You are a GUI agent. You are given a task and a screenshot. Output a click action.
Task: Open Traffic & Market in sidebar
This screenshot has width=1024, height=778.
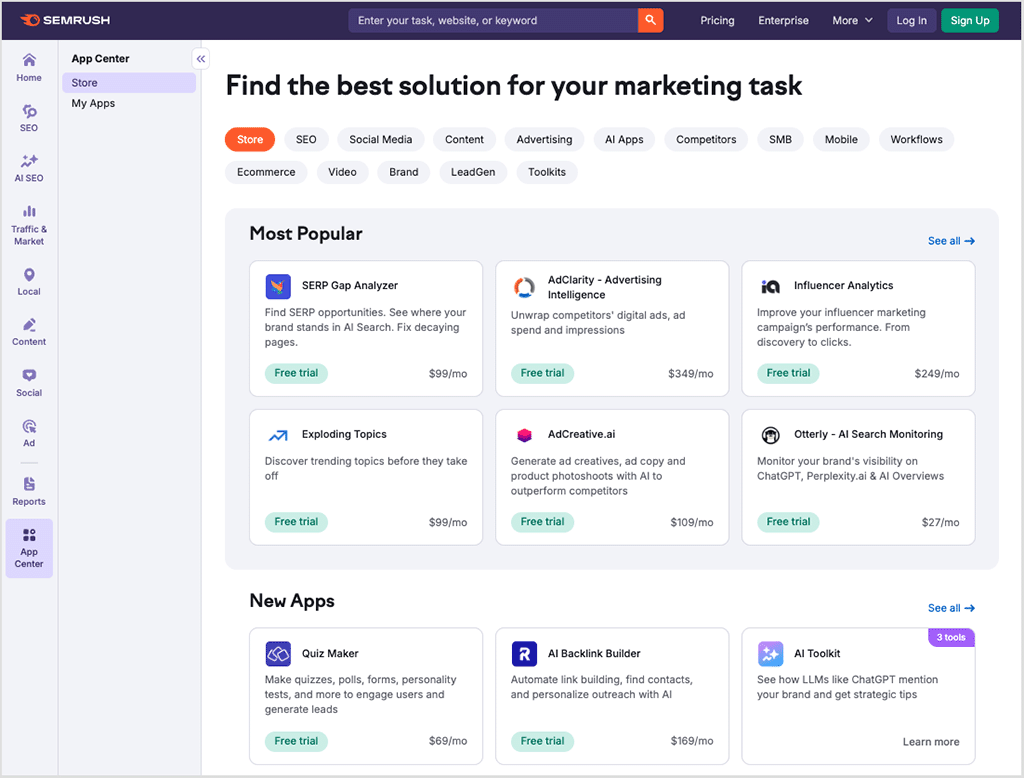(29, 225)
